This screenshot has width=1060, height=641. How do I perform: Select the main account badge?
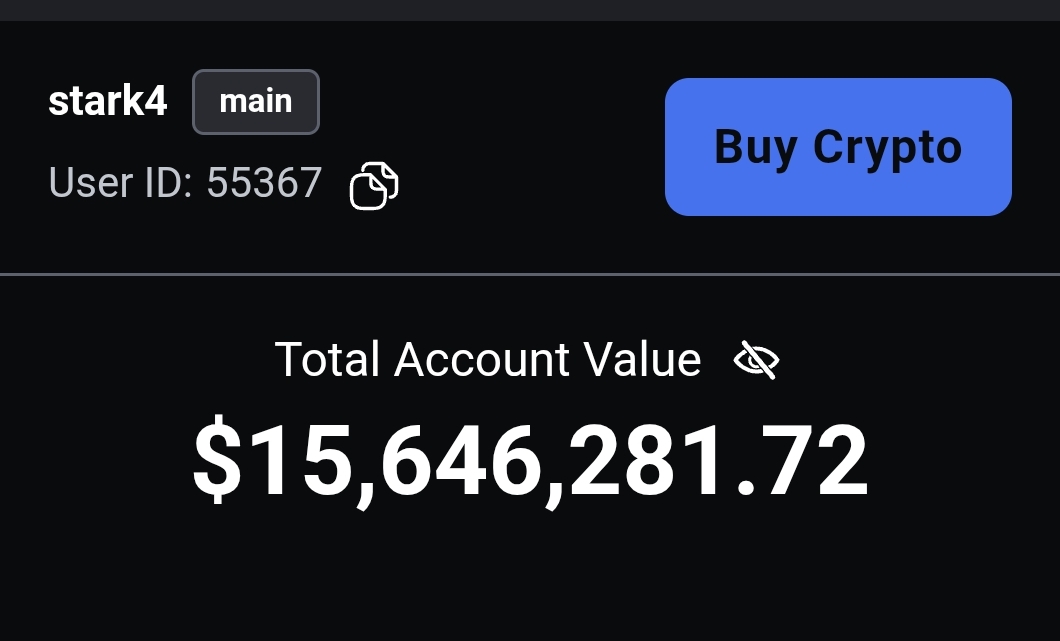coord(256,102)
